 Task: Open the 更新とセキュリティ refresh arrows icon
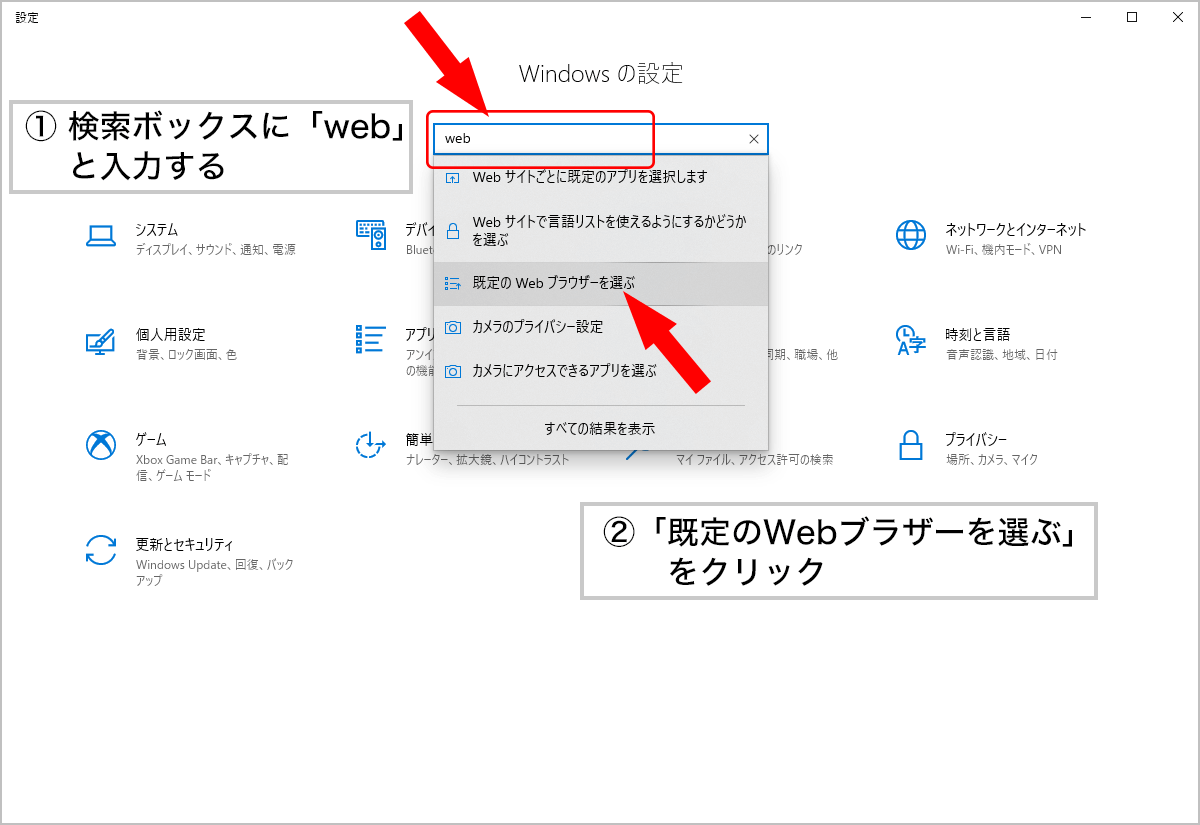tap(101, 550)
